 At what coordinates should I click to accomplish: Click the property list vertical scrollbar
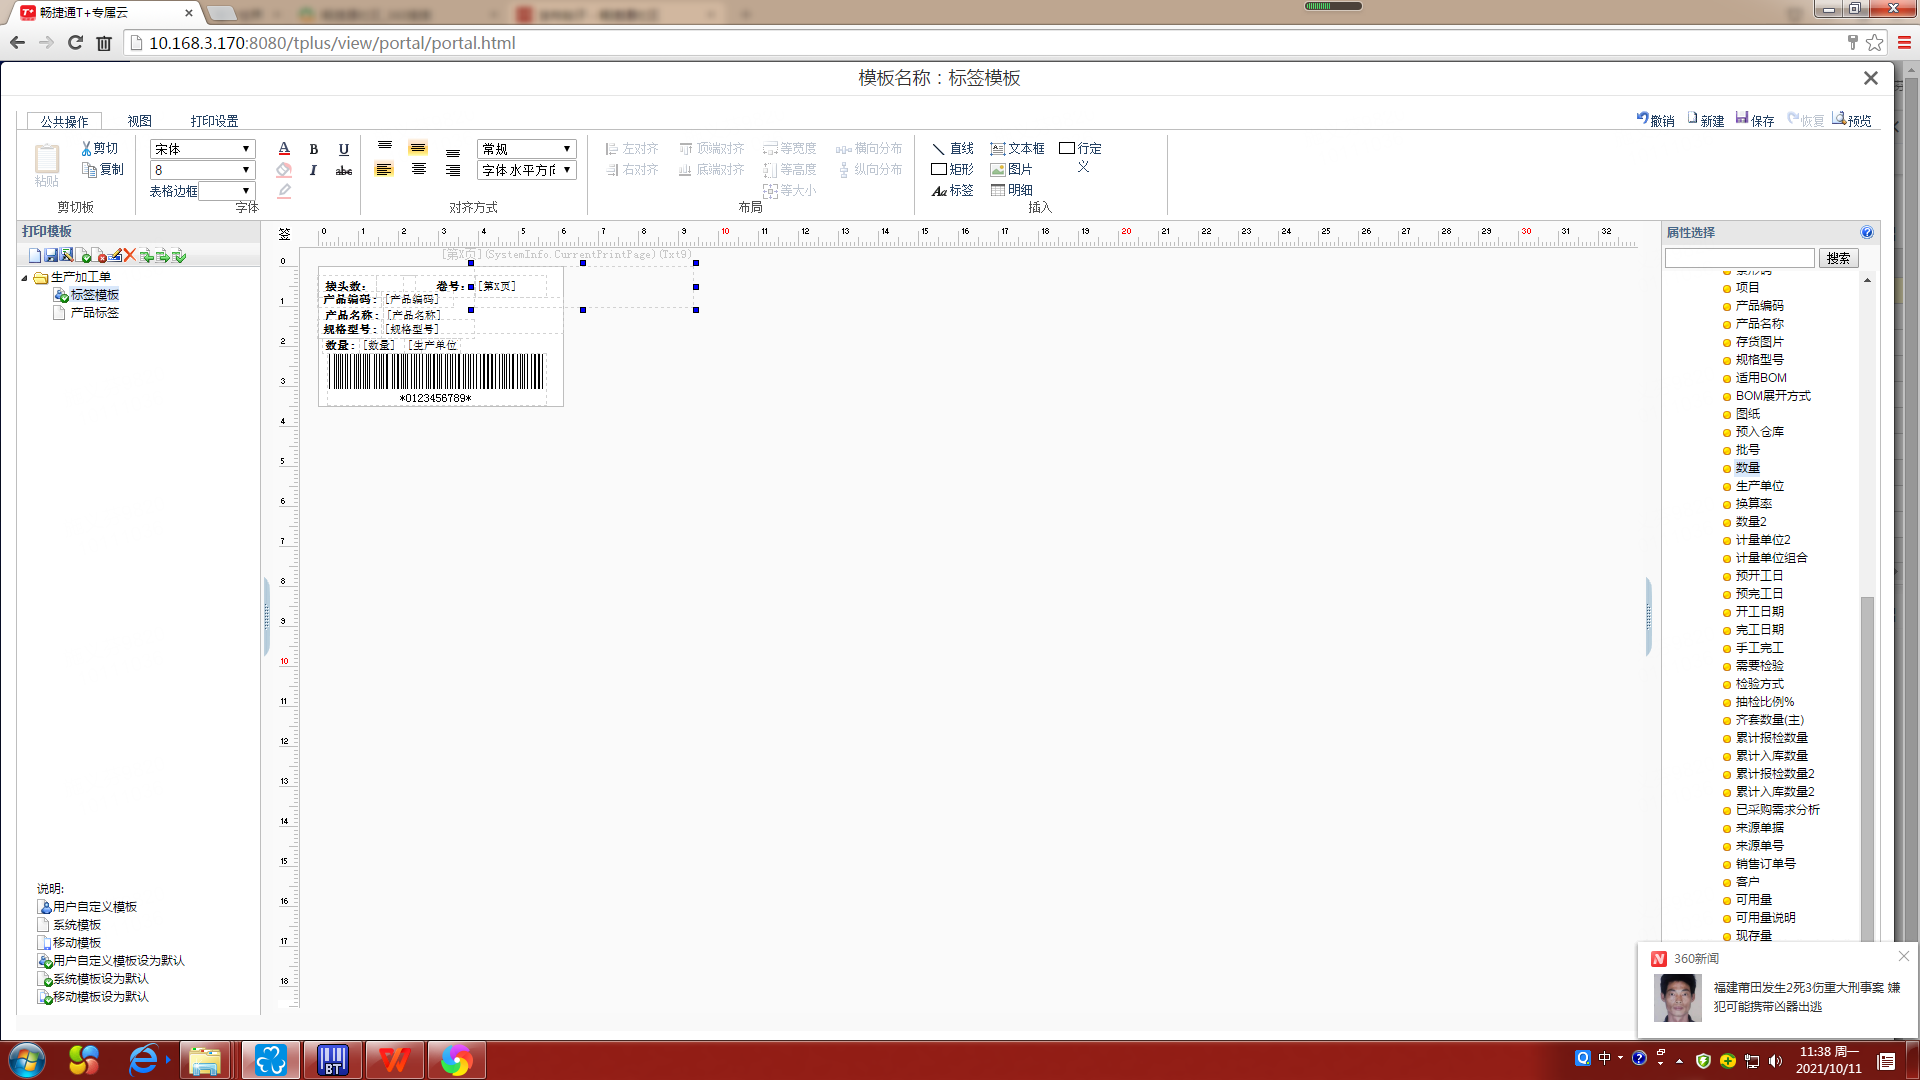pyautogui.click(x=1867, y=768)
